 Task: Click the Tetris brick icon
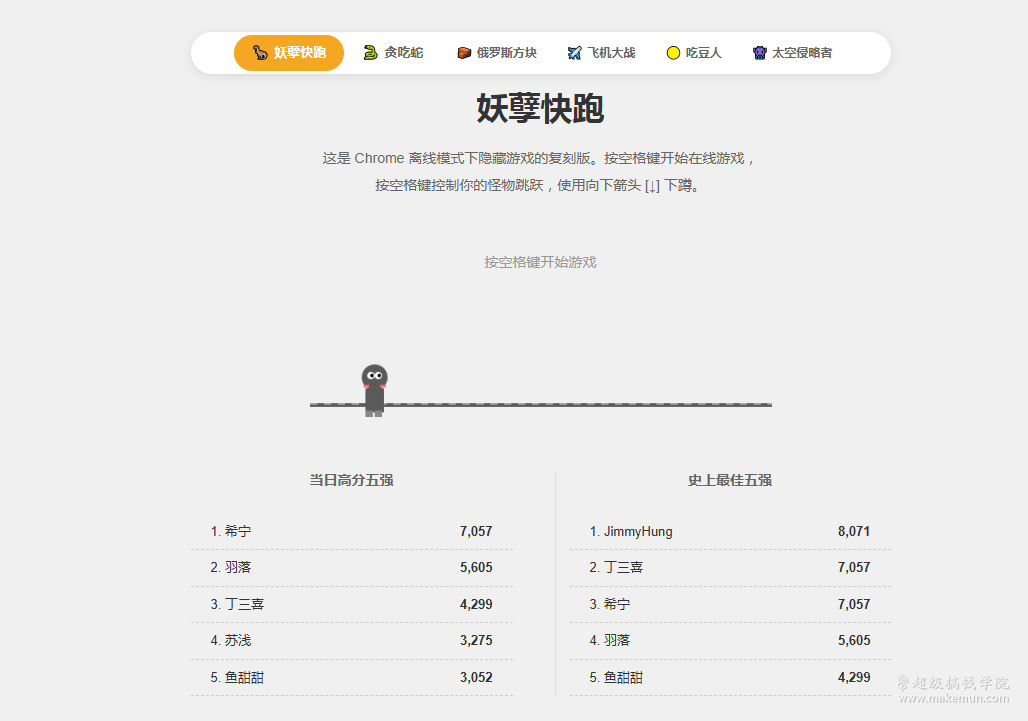click(464, 52)
